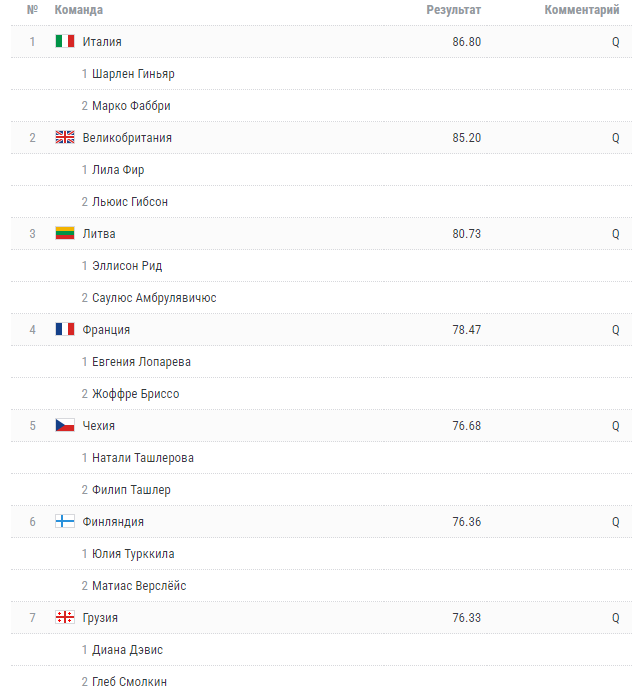Open Евгения Лопарева athlete entry
Viewport: 644px width, 693px height.
(141, 362)
